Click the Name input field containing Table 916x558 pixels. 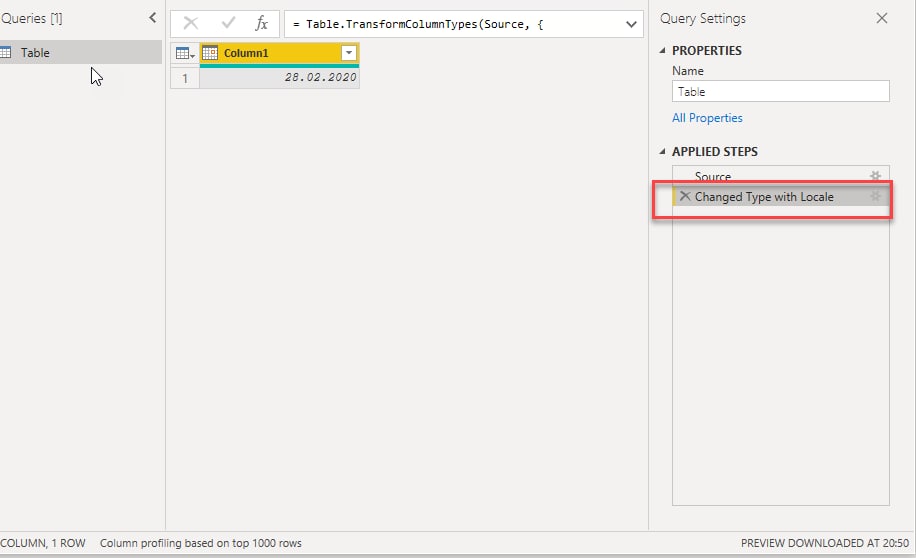pyautogui.click(x=780, y=91)
